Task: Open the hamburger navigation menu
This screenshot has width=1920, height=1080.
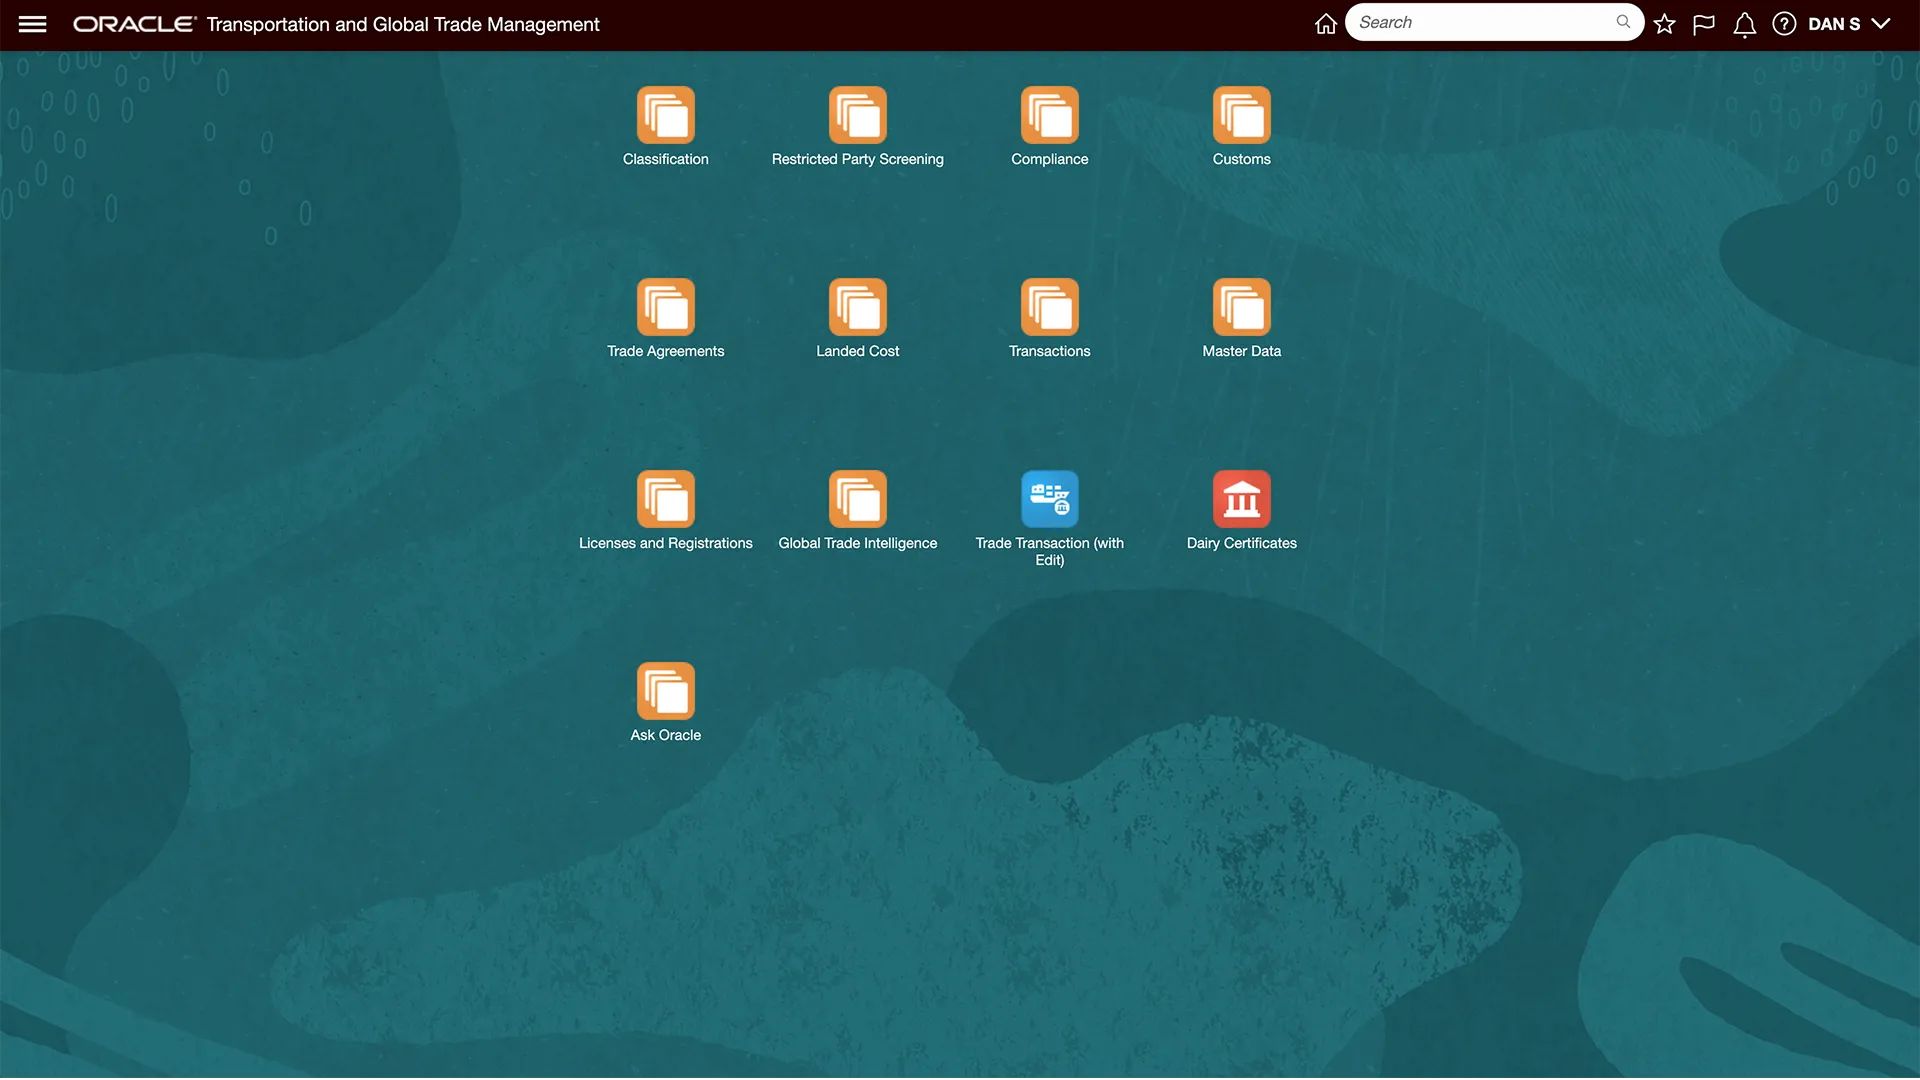Action: coord(32,24)
